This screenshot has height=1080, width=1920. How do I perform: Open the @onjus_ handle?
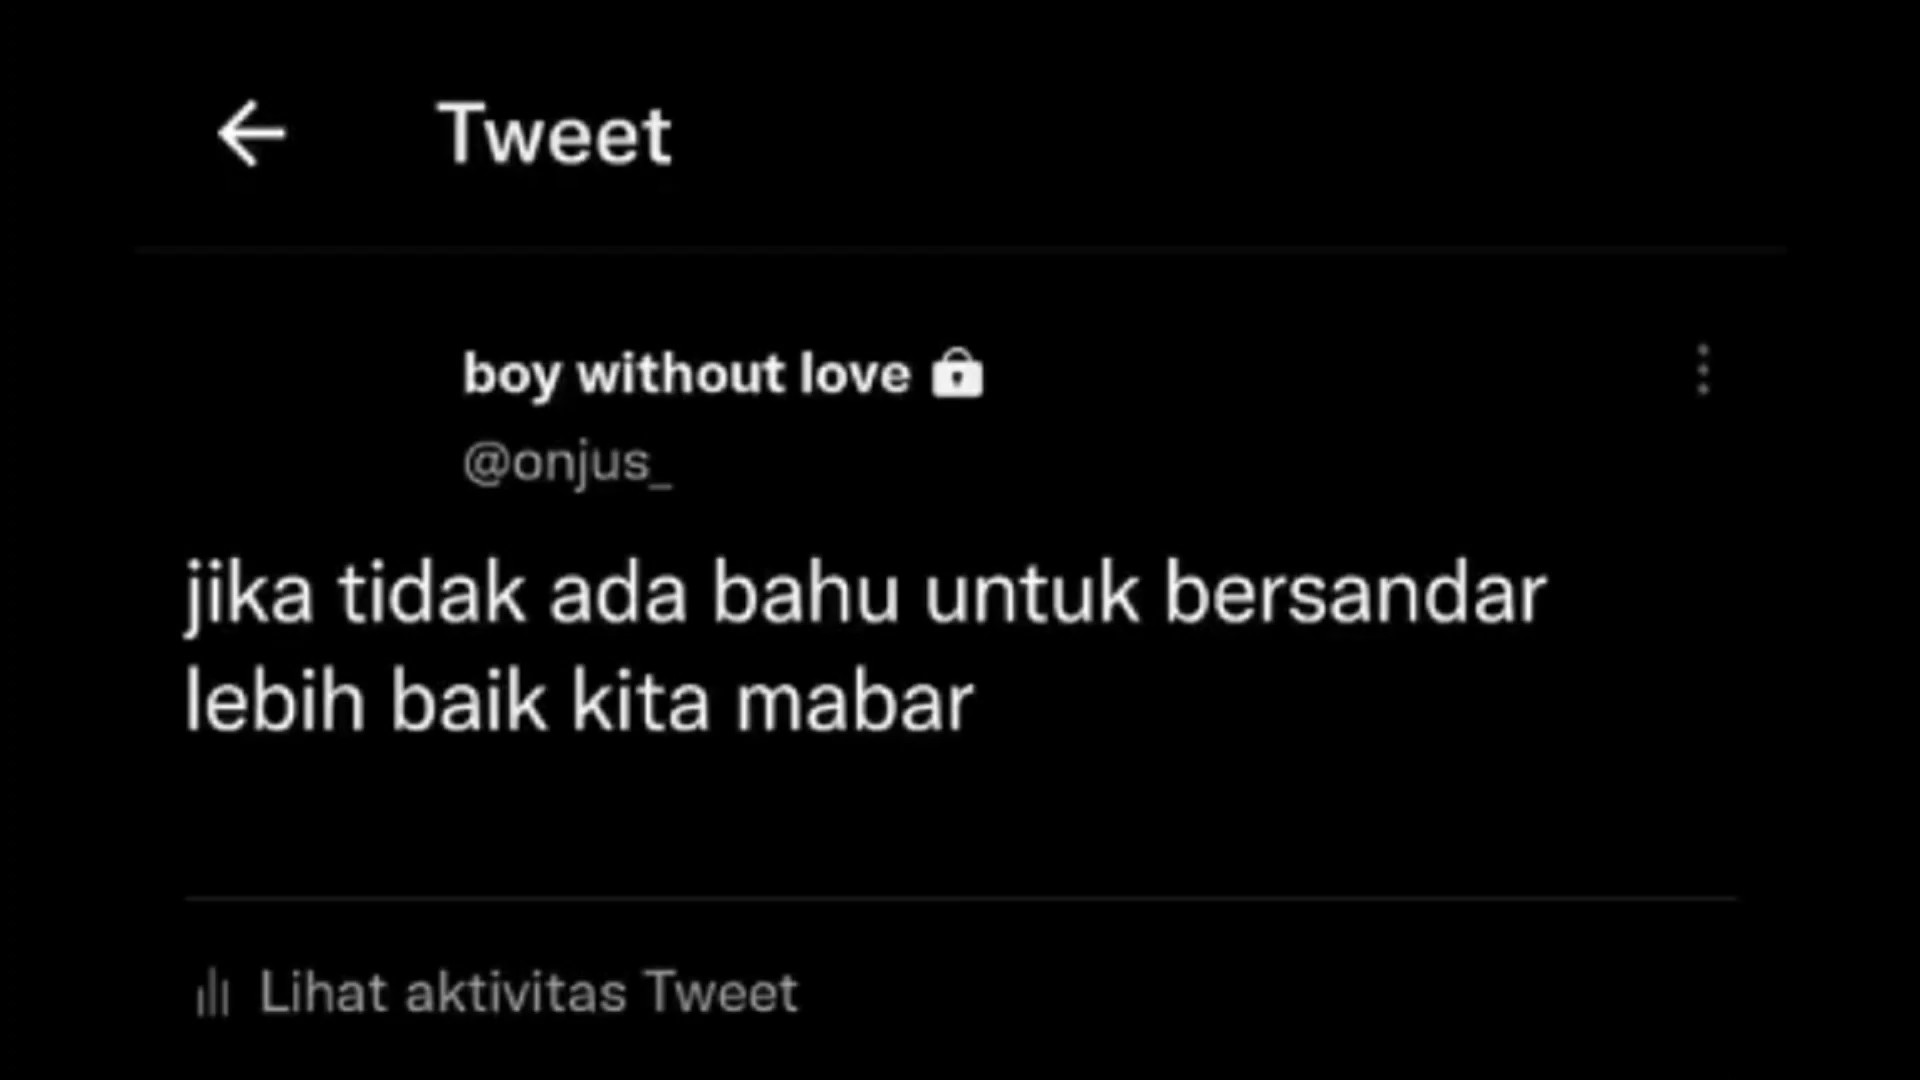567,463
